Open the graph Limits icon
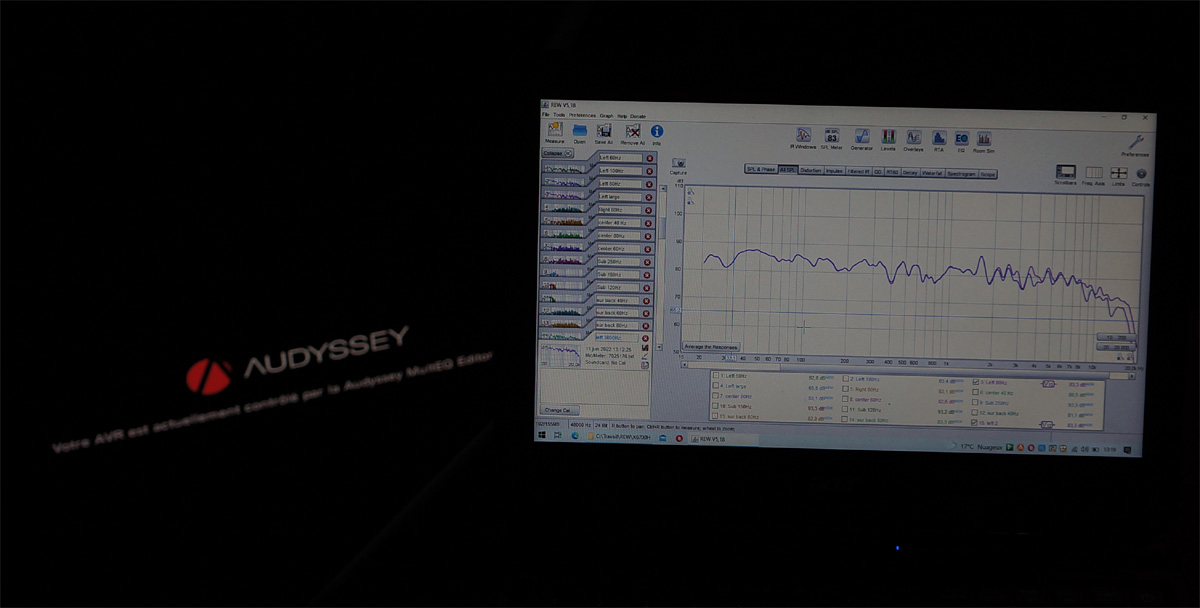This screenshot has width=1200, height=608. [x=1119, y=173]
